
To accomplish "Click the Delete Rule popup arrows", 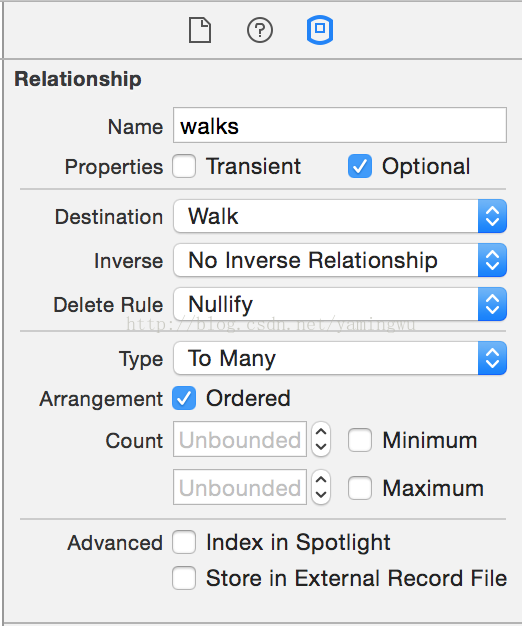I will pos(492,304).
